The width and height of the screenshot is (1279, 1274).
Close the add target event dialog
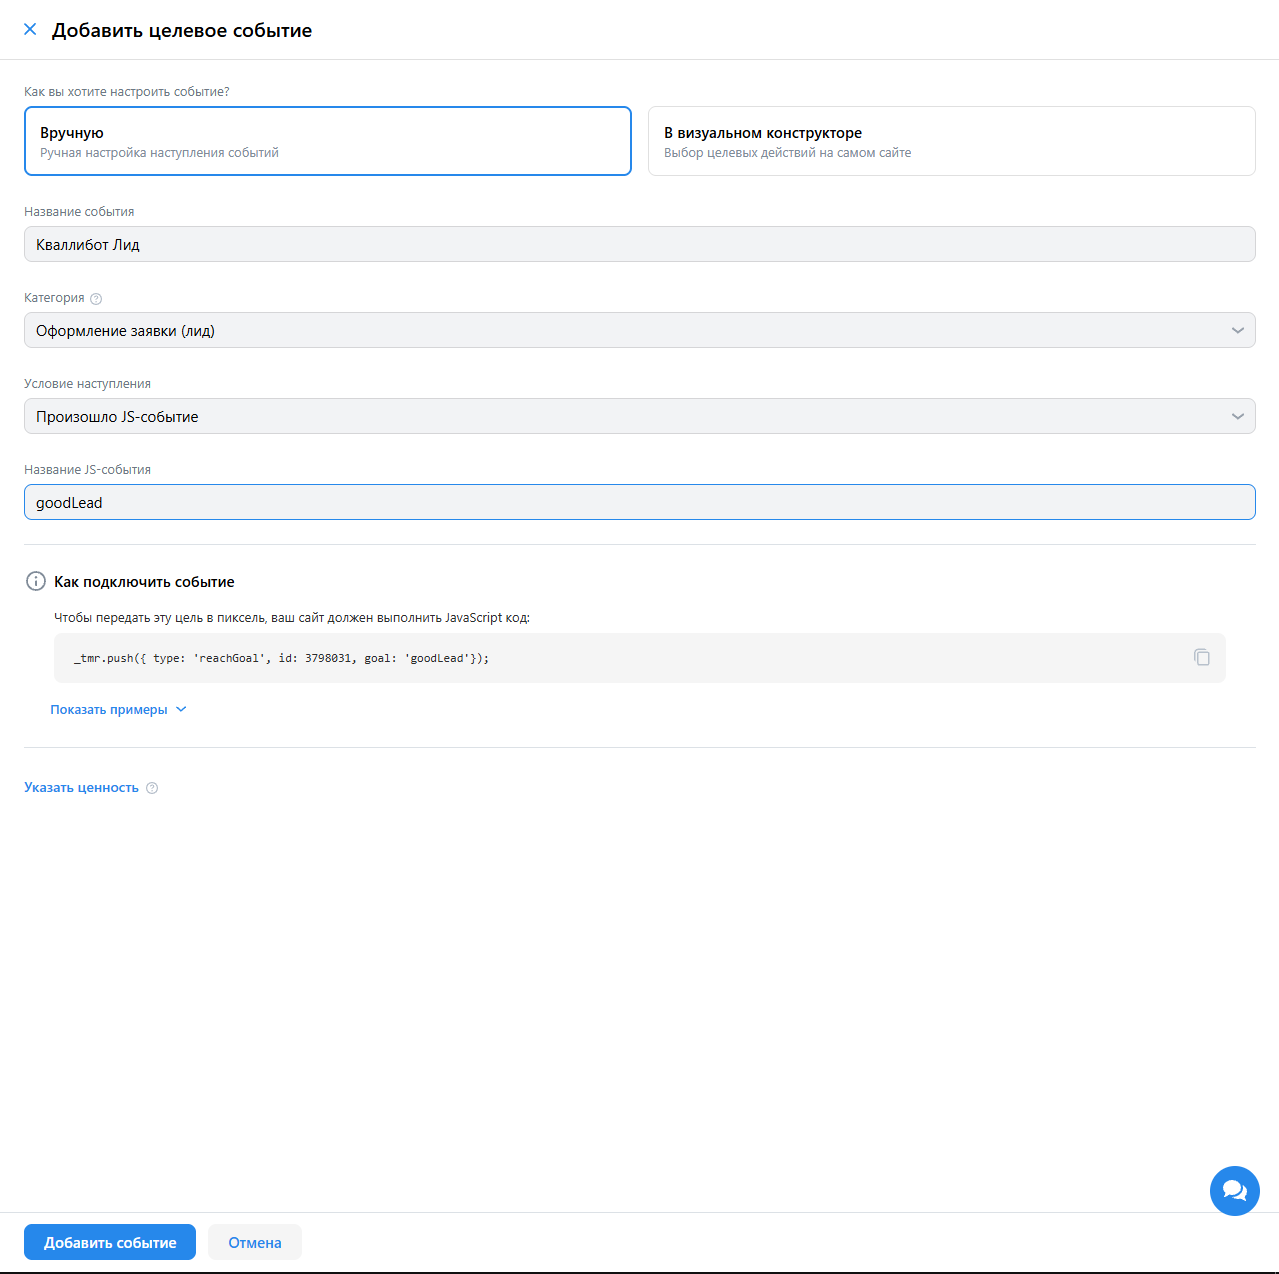[30, 29]
